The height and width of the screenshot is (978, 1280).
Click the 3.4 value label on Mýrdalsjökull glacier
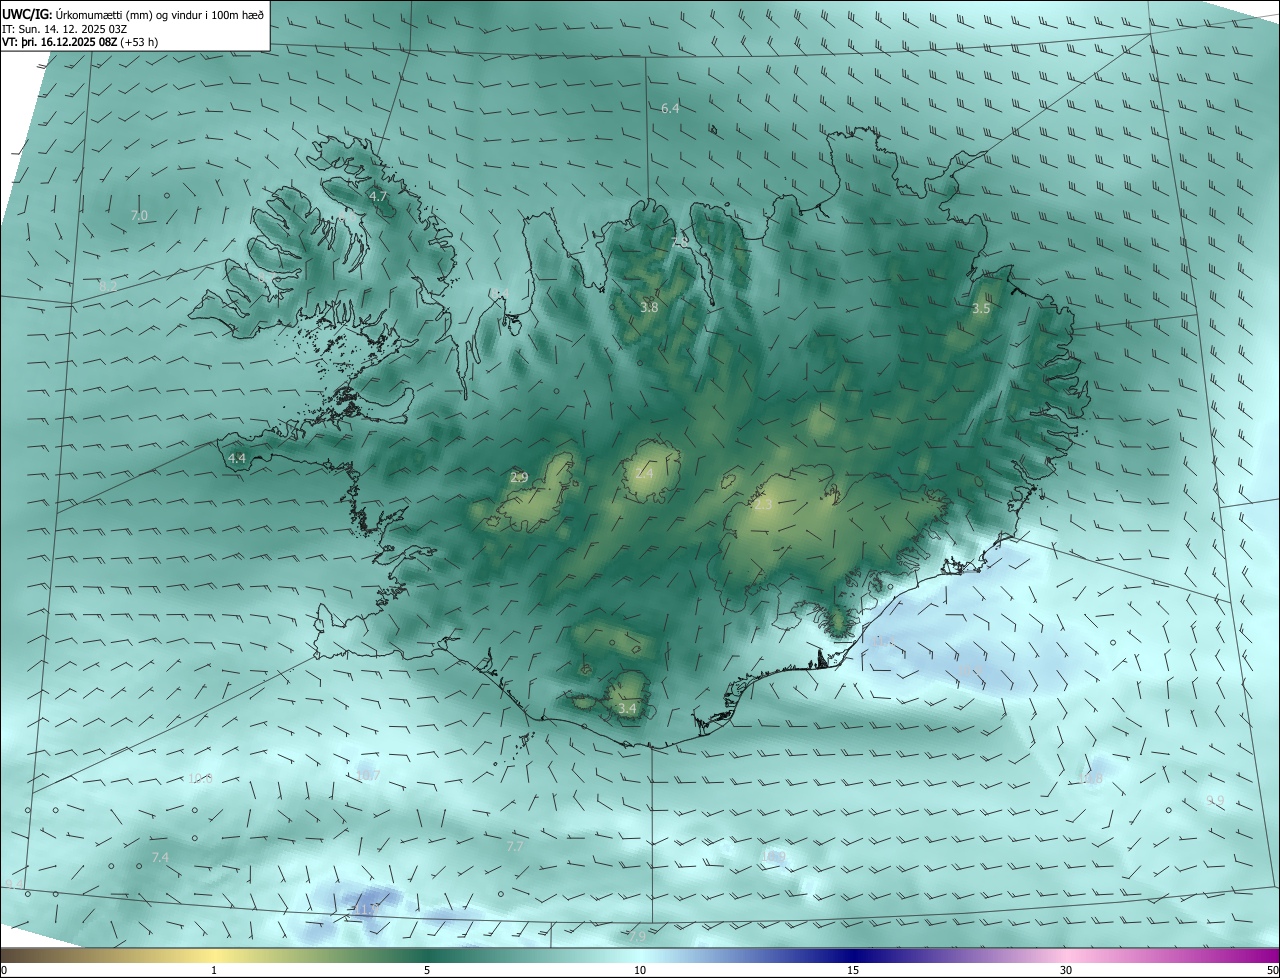(x=627, y=709)
